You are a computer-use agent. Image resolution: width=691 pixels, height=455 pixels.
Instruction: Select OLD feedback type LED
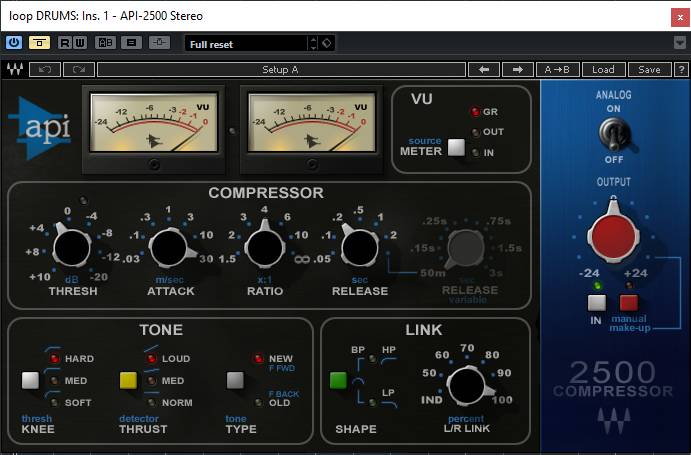(x=259, y=402)
